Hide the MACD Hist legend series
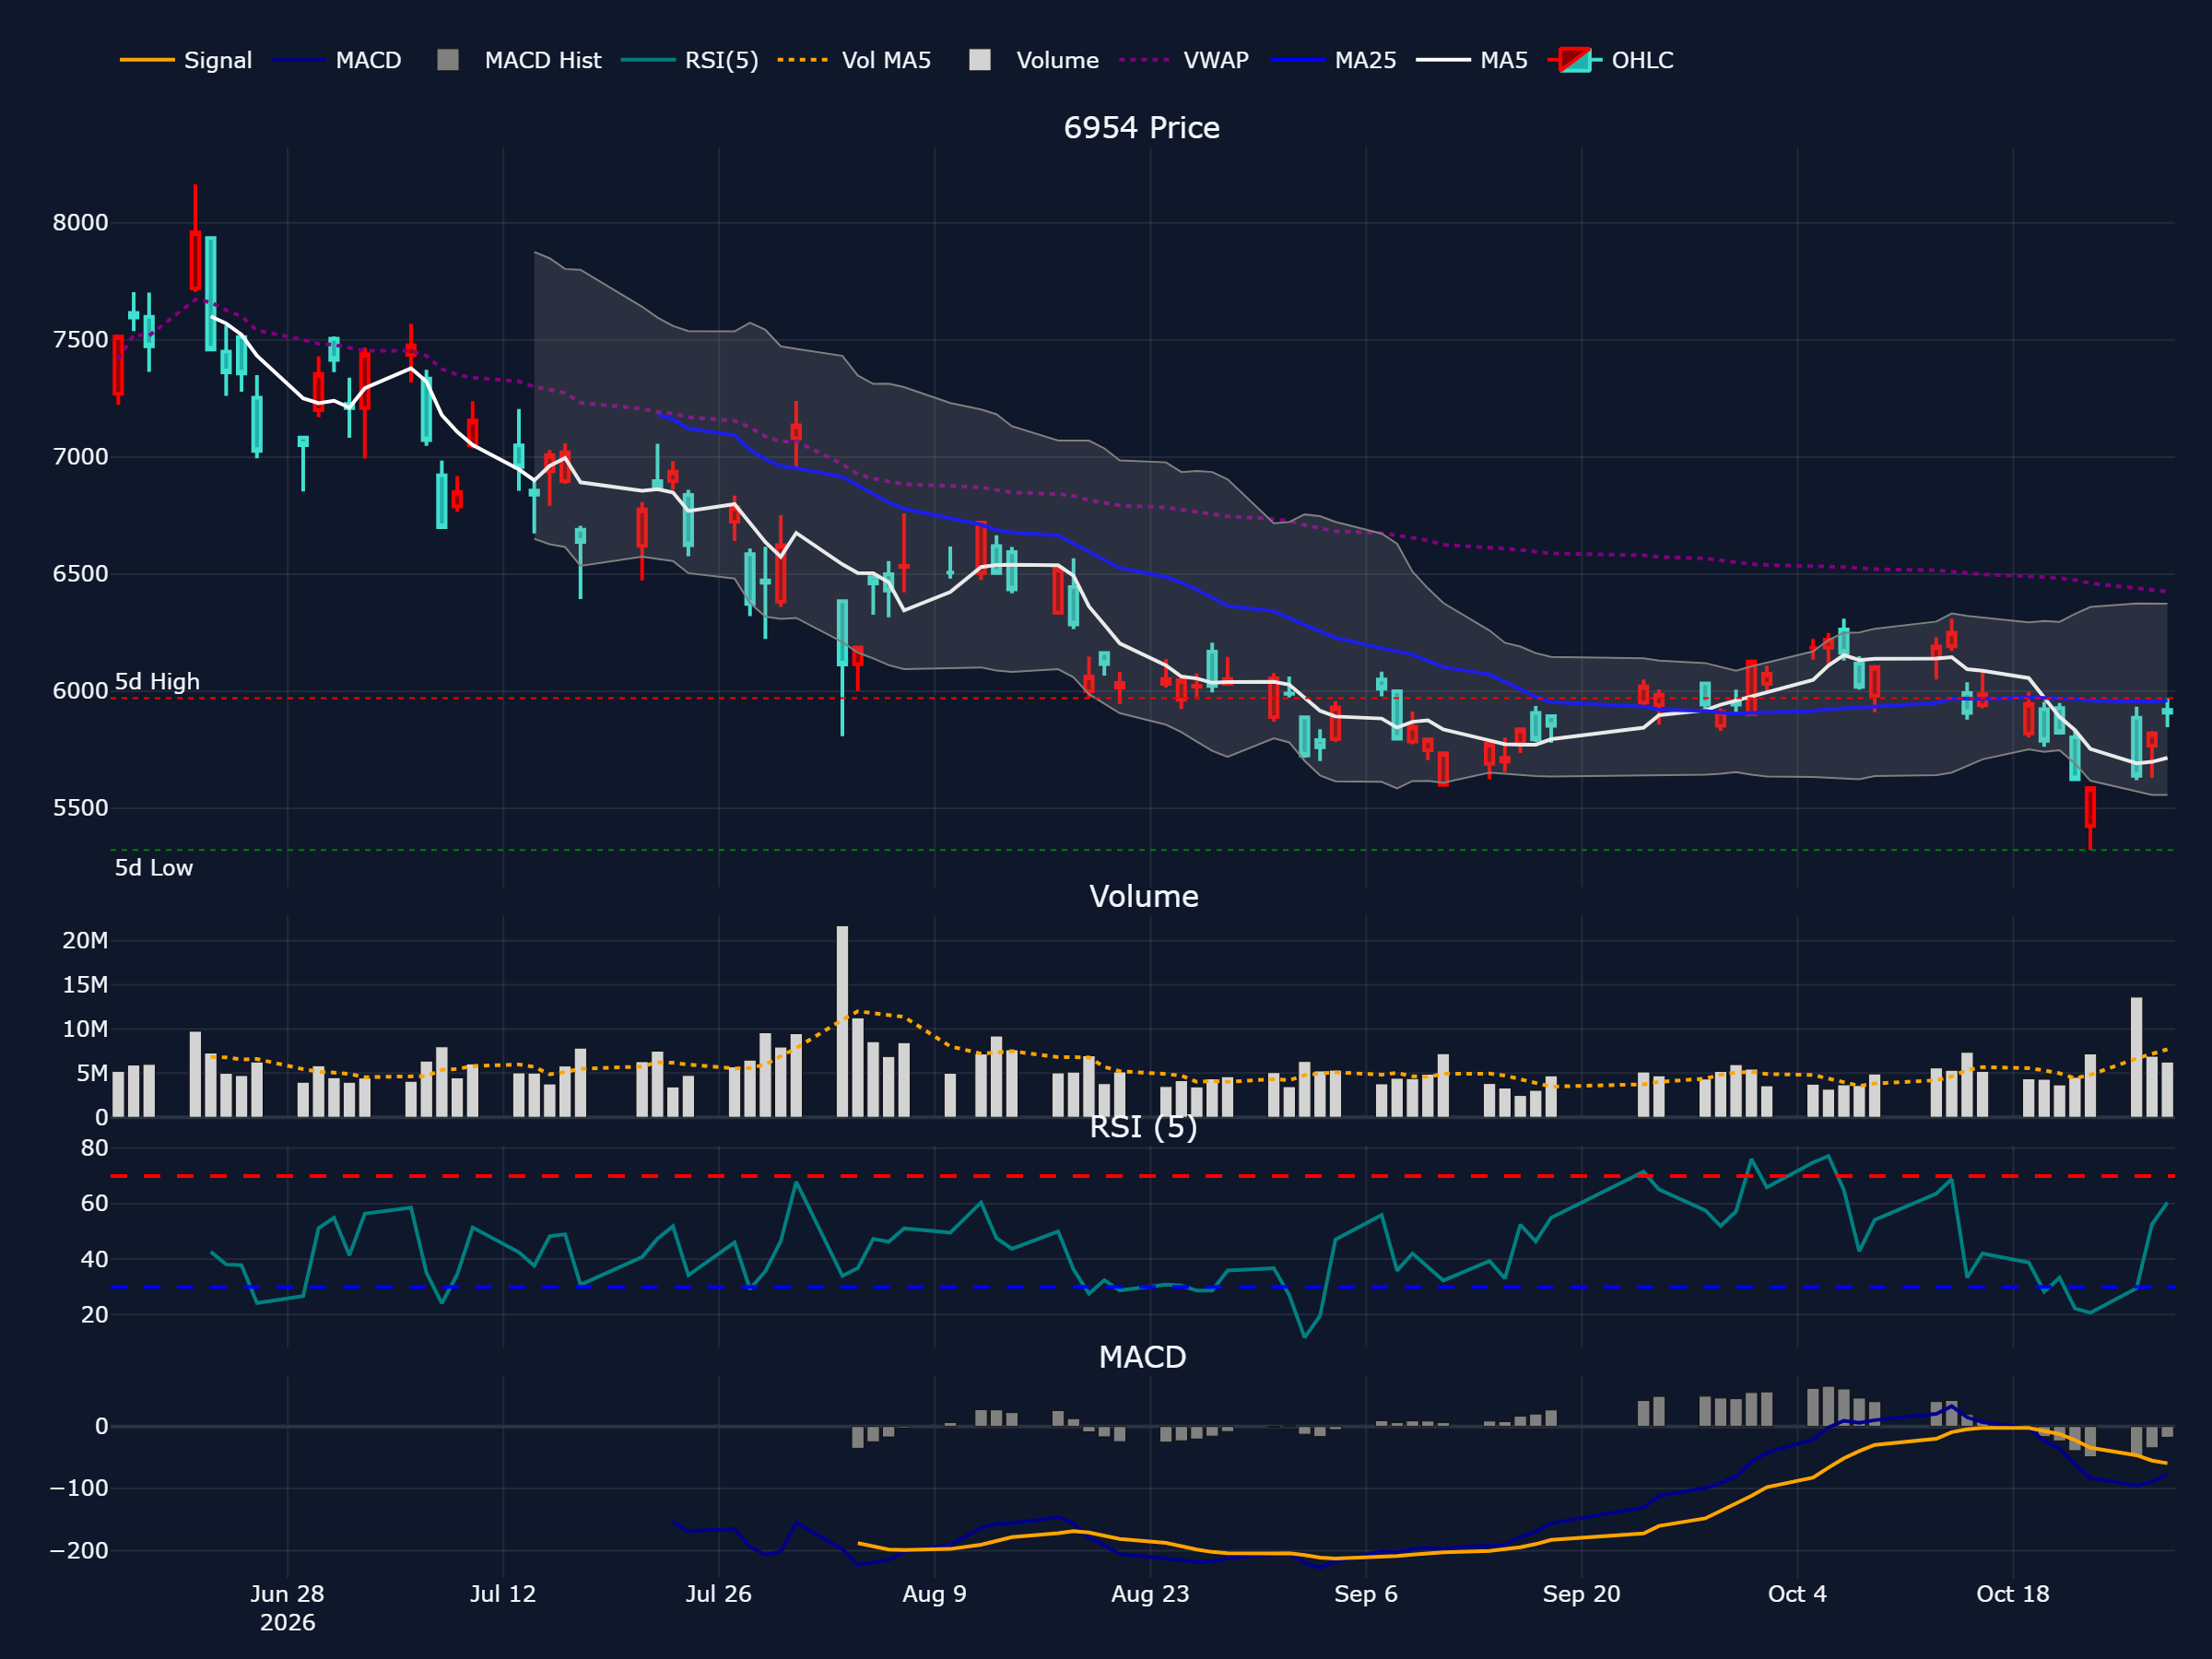 coord(520,60)
